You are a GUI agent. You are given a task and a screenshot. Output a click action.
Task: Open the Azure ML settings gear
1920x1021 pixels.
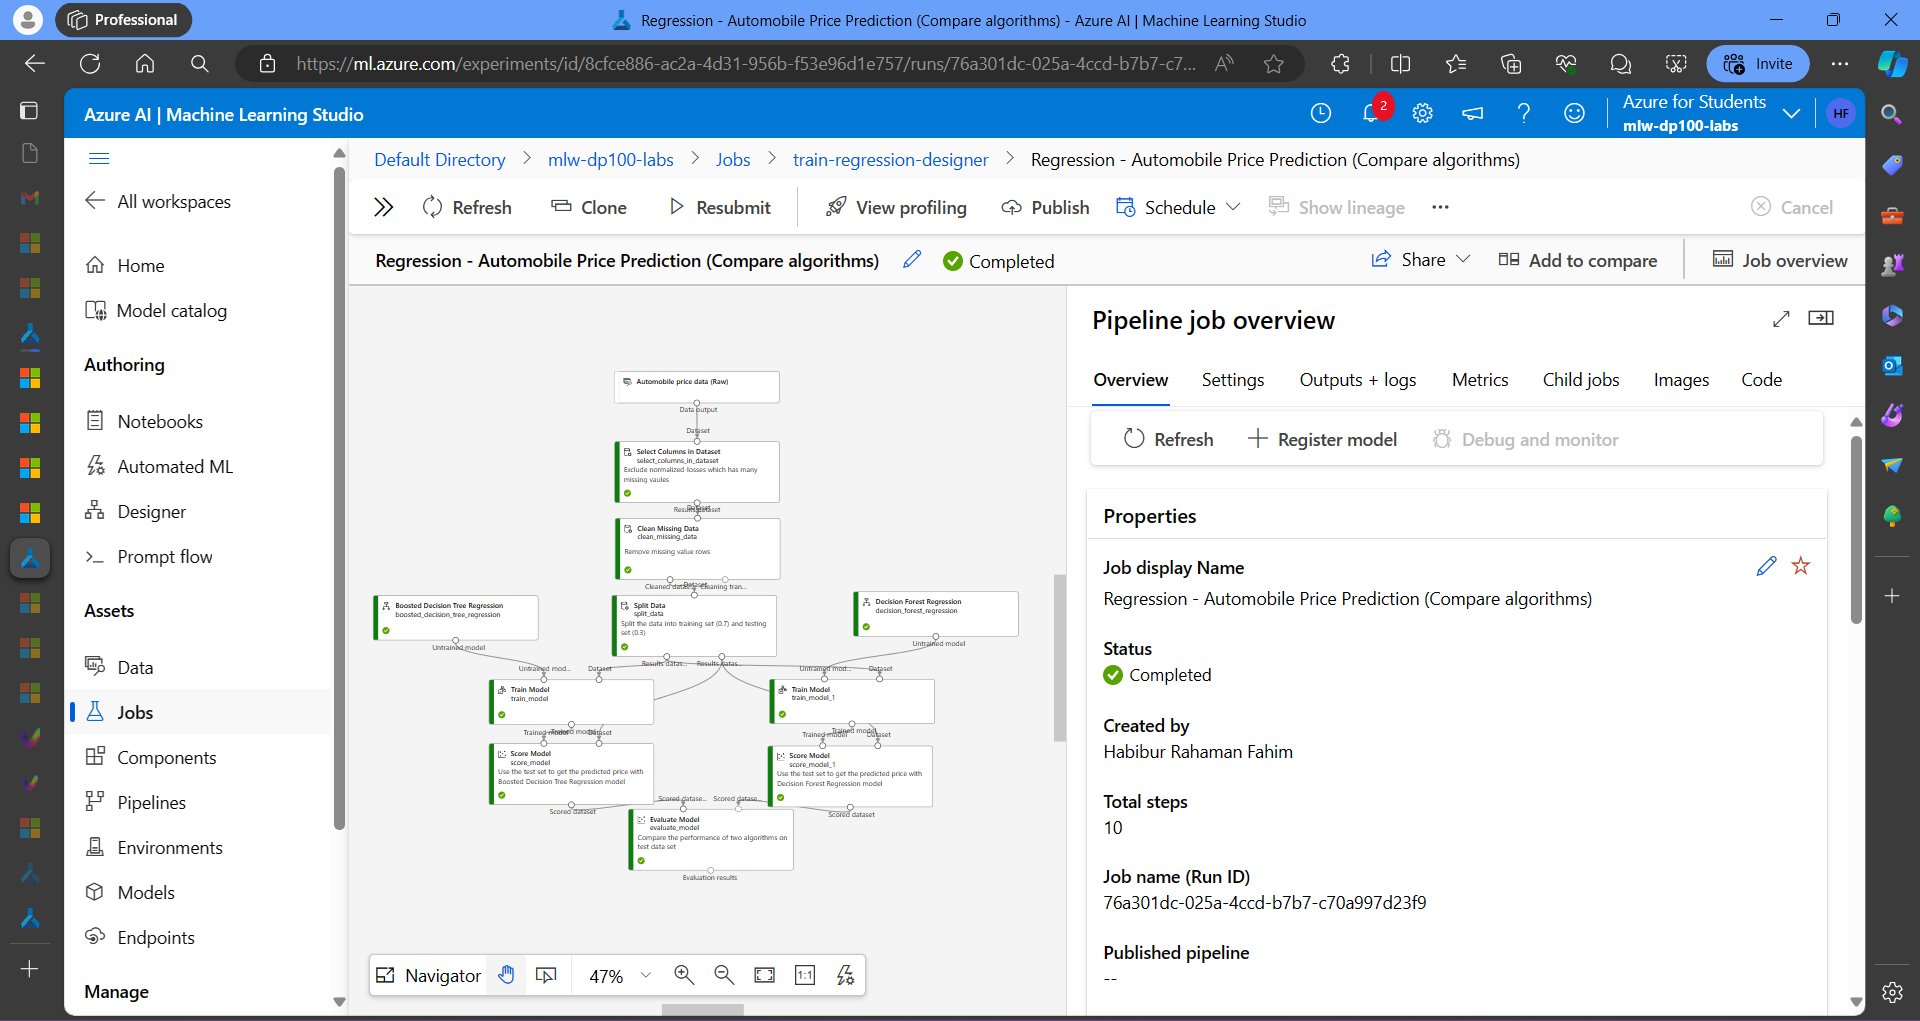click(1422, 113)
